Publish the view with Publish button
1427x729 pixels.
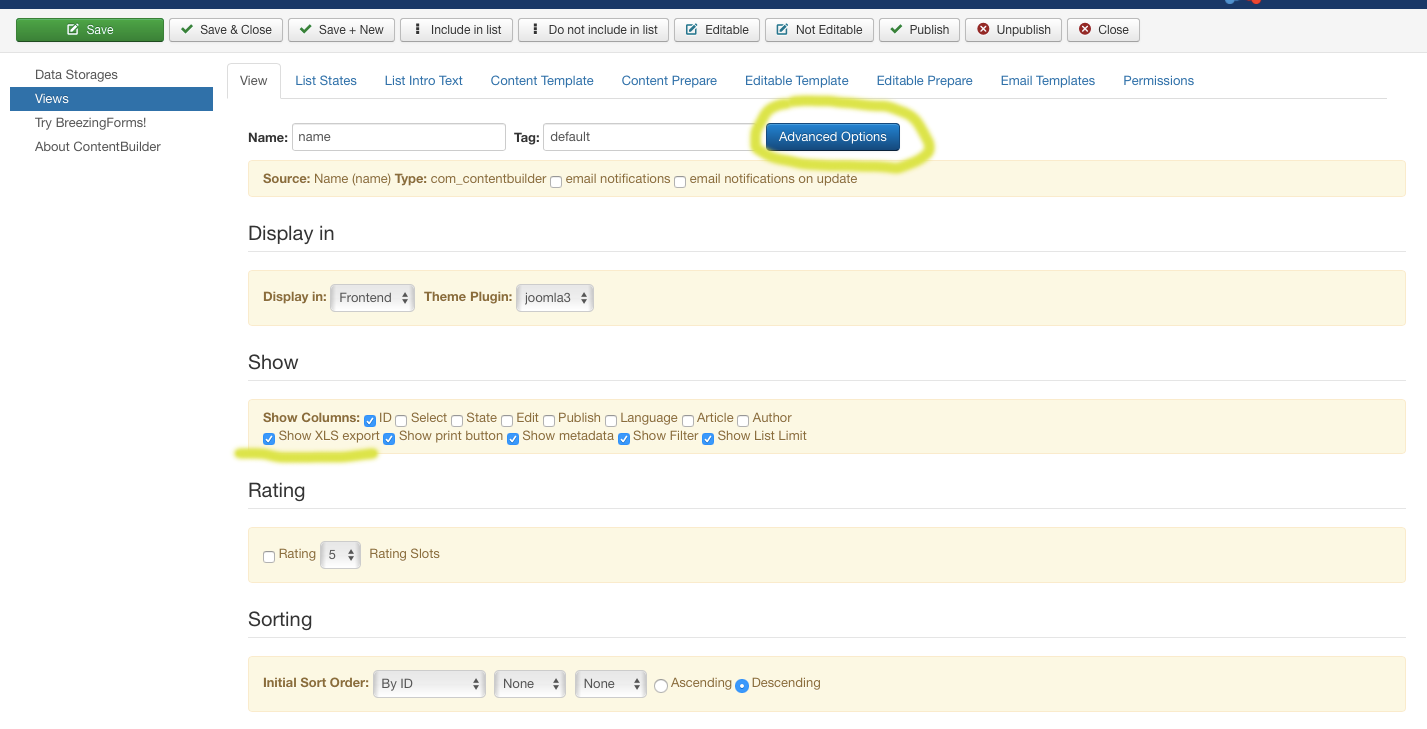(x=920, y=30)
